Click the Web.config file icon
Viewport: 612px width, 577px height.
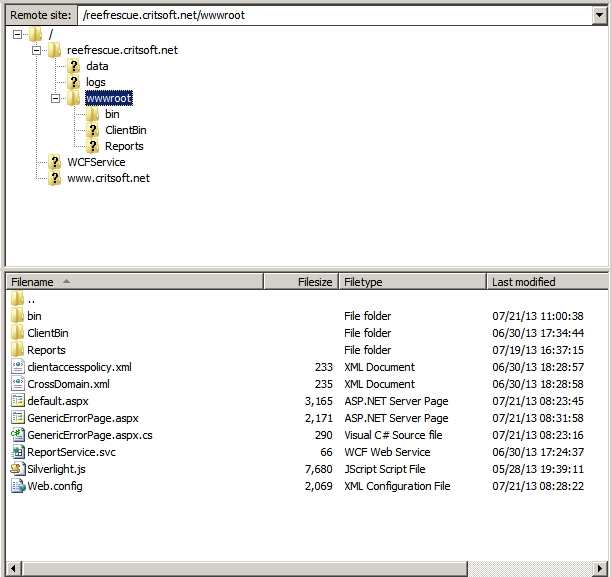pyautogui.click(x=18, y=486)
